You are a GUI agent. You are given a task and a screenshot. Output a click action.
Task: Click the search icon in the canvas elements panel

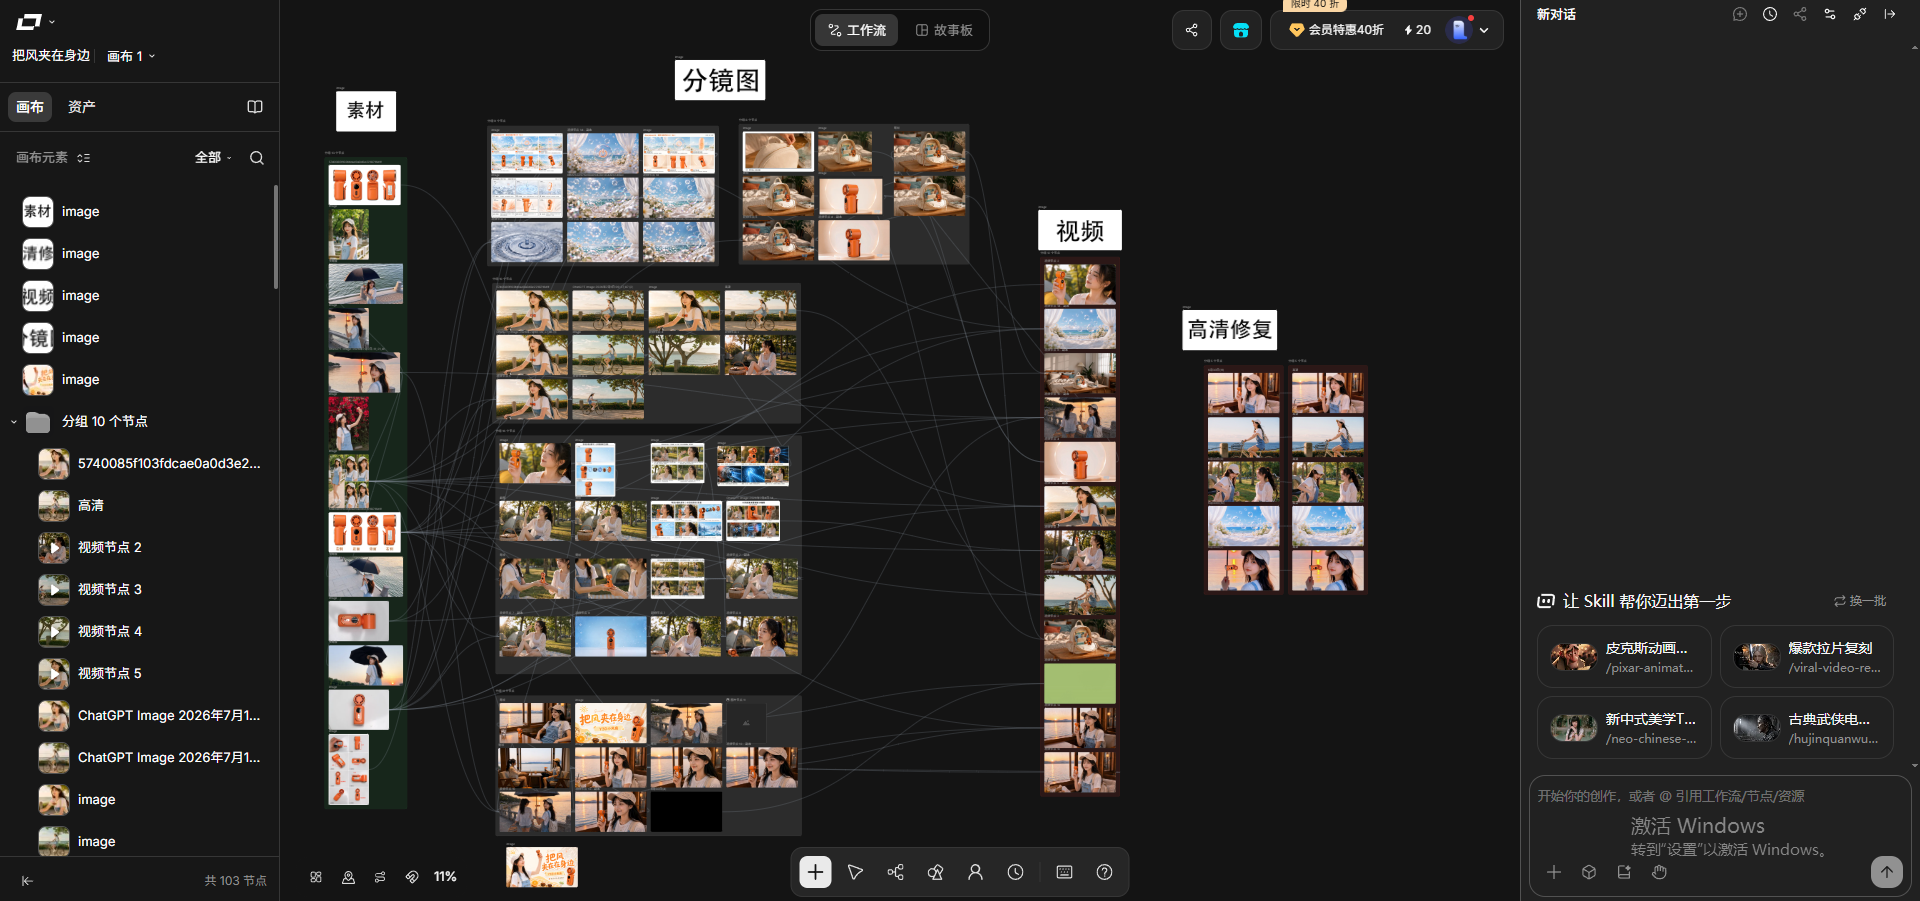tap(257, 158)
